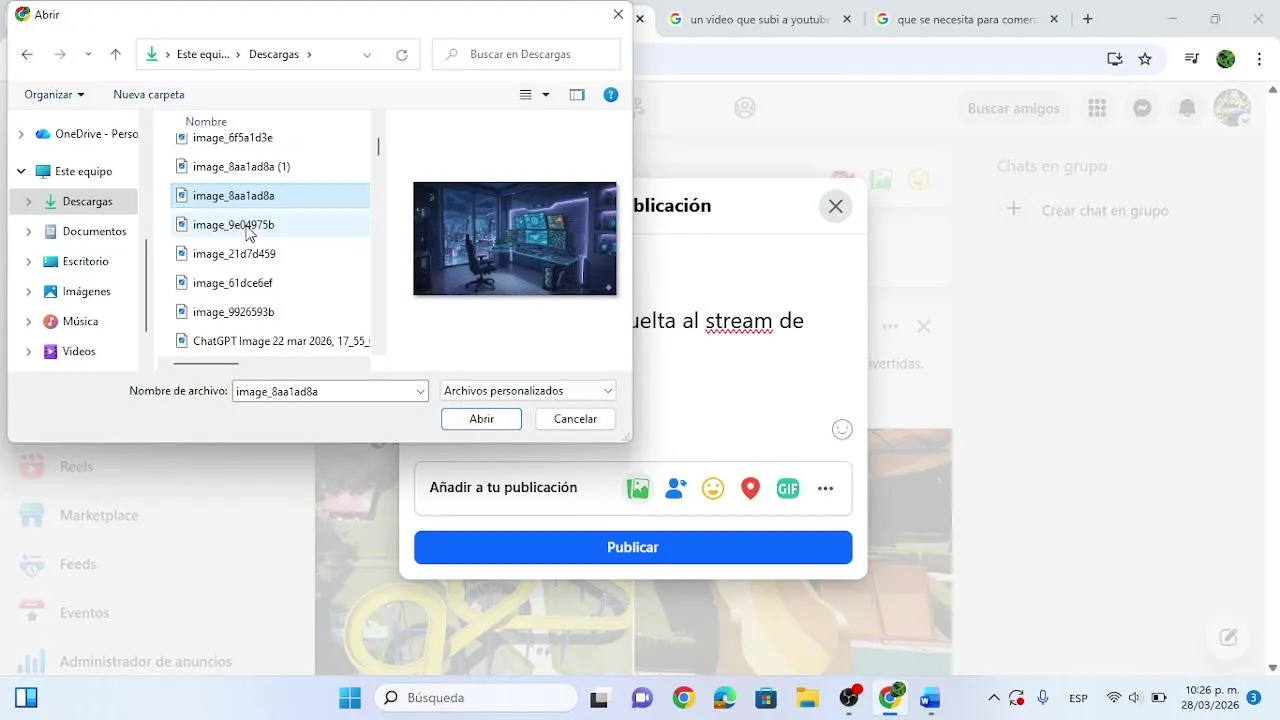Open the view options dropdown arrow
1280x720 pixels.
tap(546, 95)
